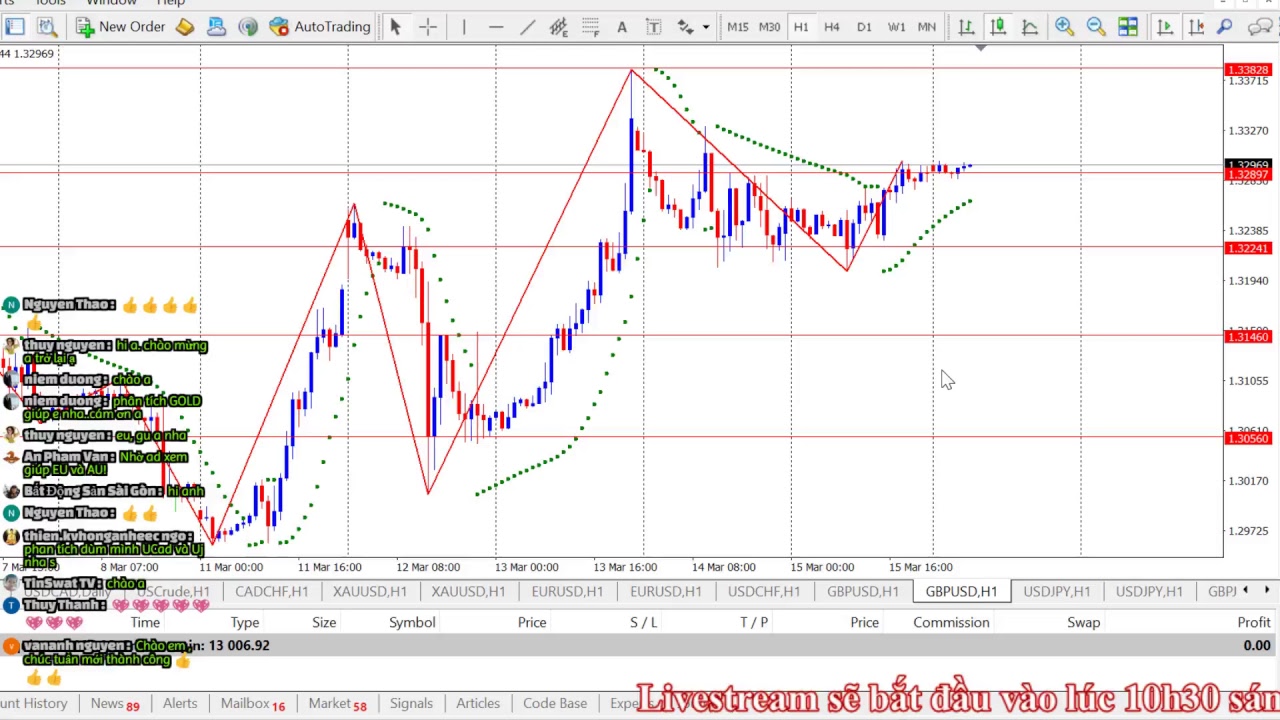
Task: Open the Mailbox terminal tab
Action: 253,704
